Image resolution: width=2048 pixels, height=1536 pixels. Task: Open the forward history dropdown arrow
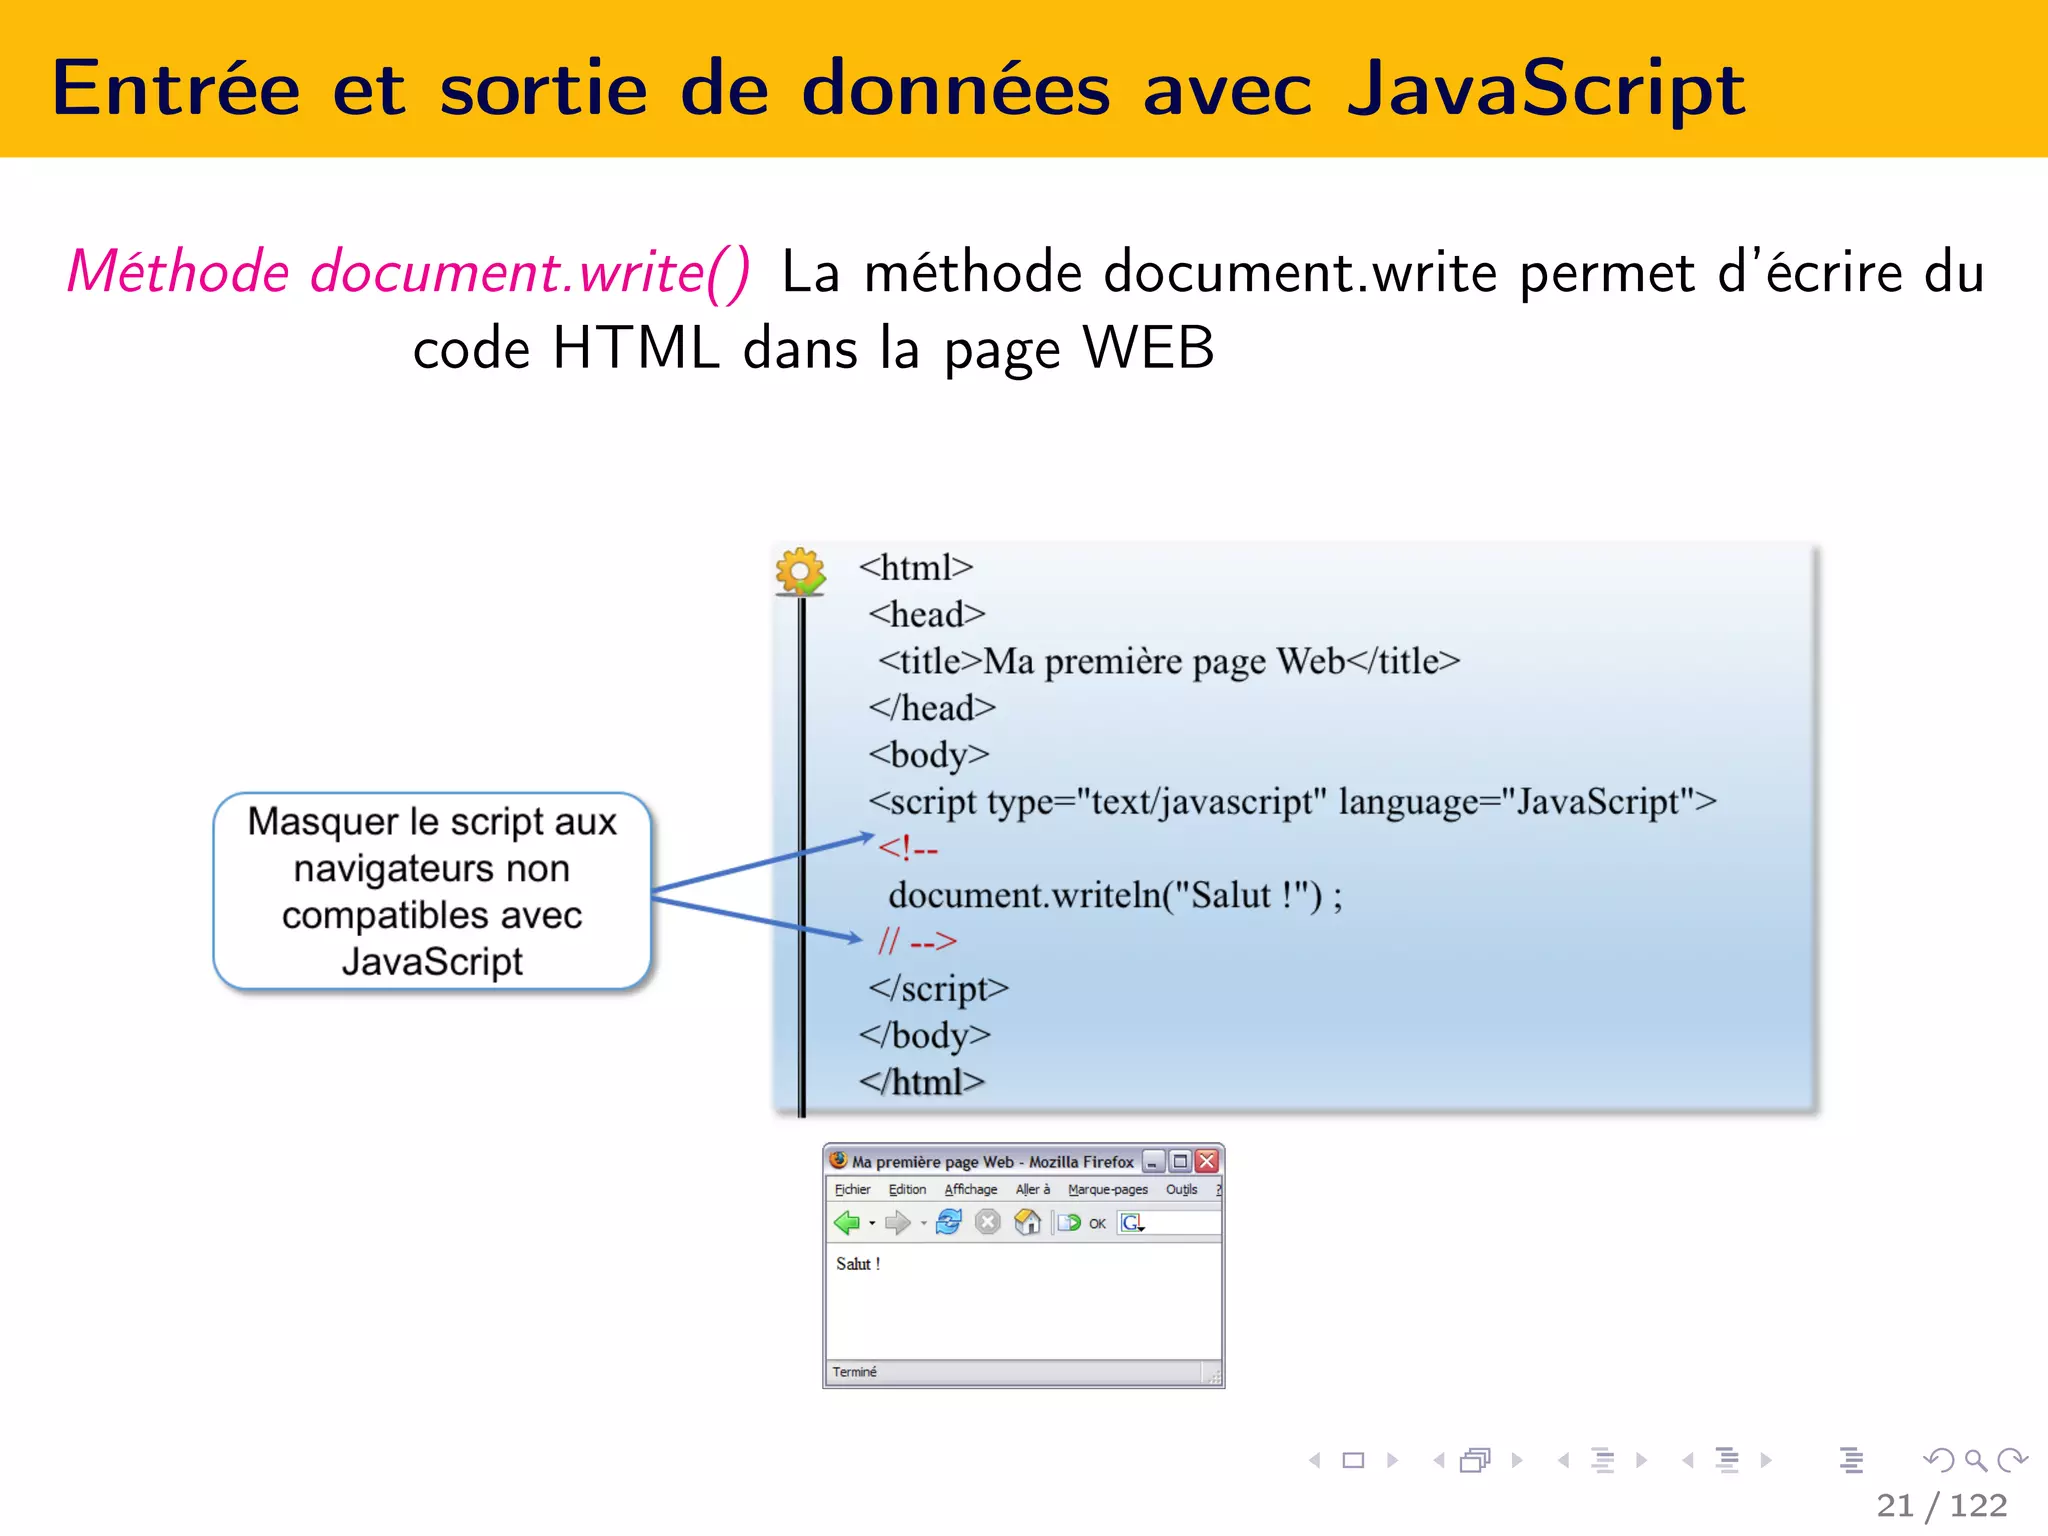(x=923, y=1223)
